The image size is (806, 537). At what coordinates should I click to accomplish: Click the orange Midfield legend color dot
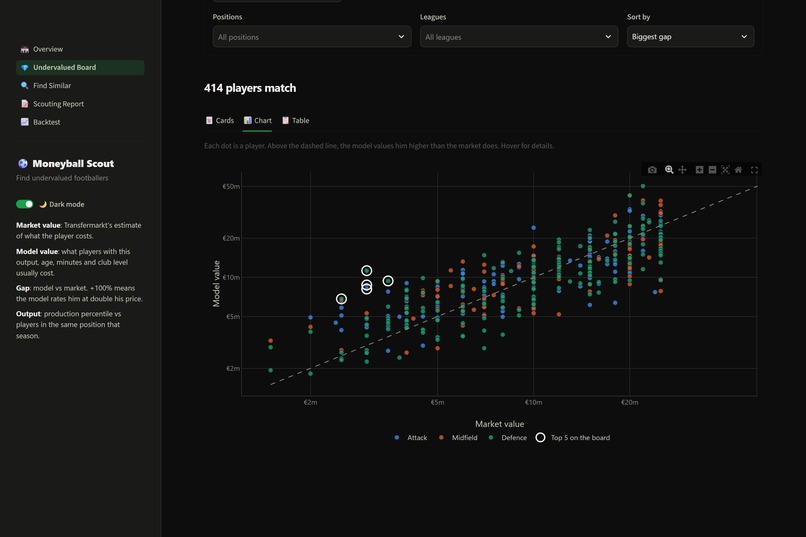(441, 438)
